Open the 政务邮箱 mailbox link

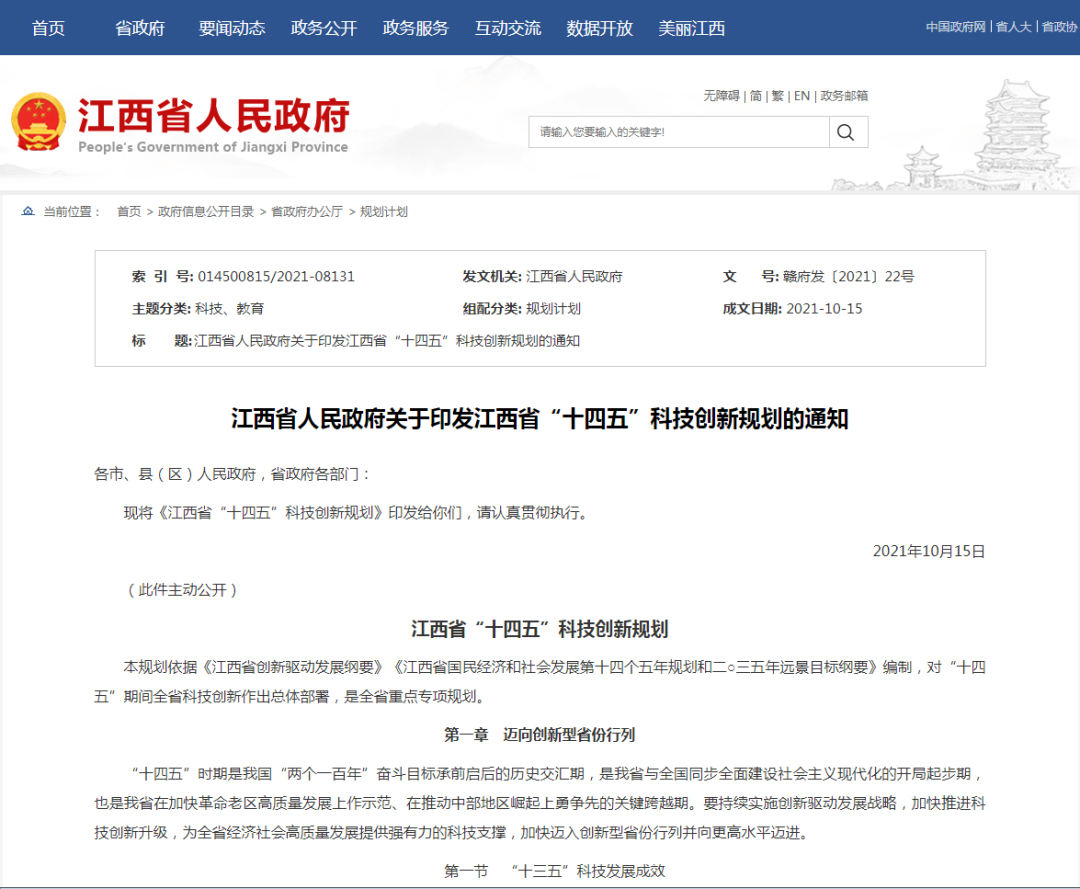(x=845, y=96)
